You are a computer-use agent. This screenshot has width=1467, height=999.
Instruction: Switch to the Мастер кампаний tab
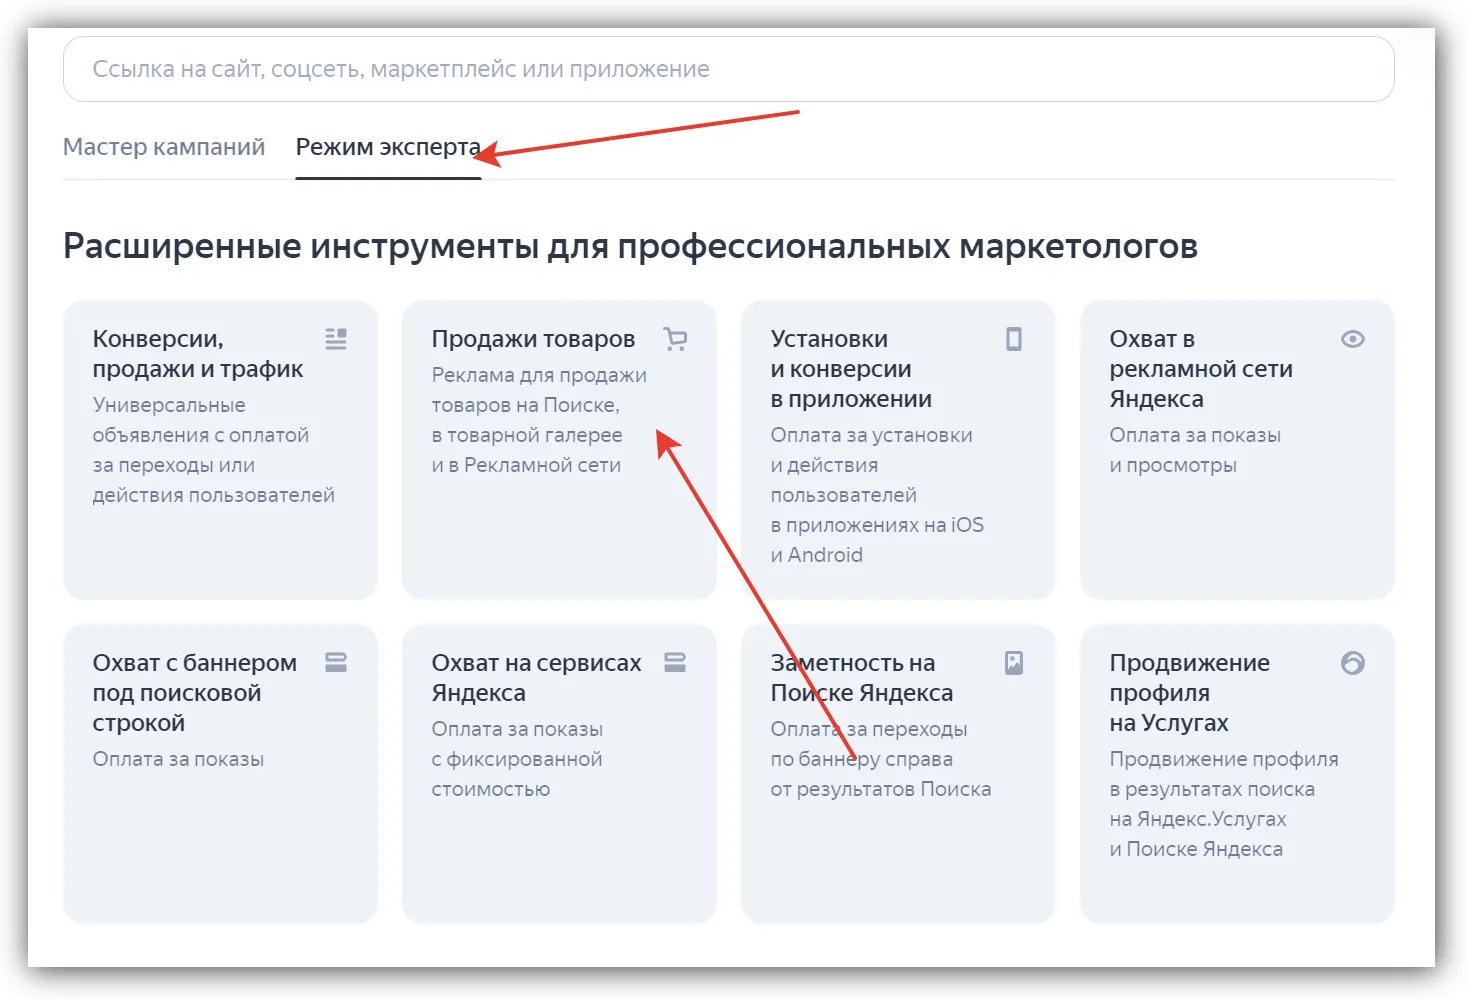click(x=164, y=147)
